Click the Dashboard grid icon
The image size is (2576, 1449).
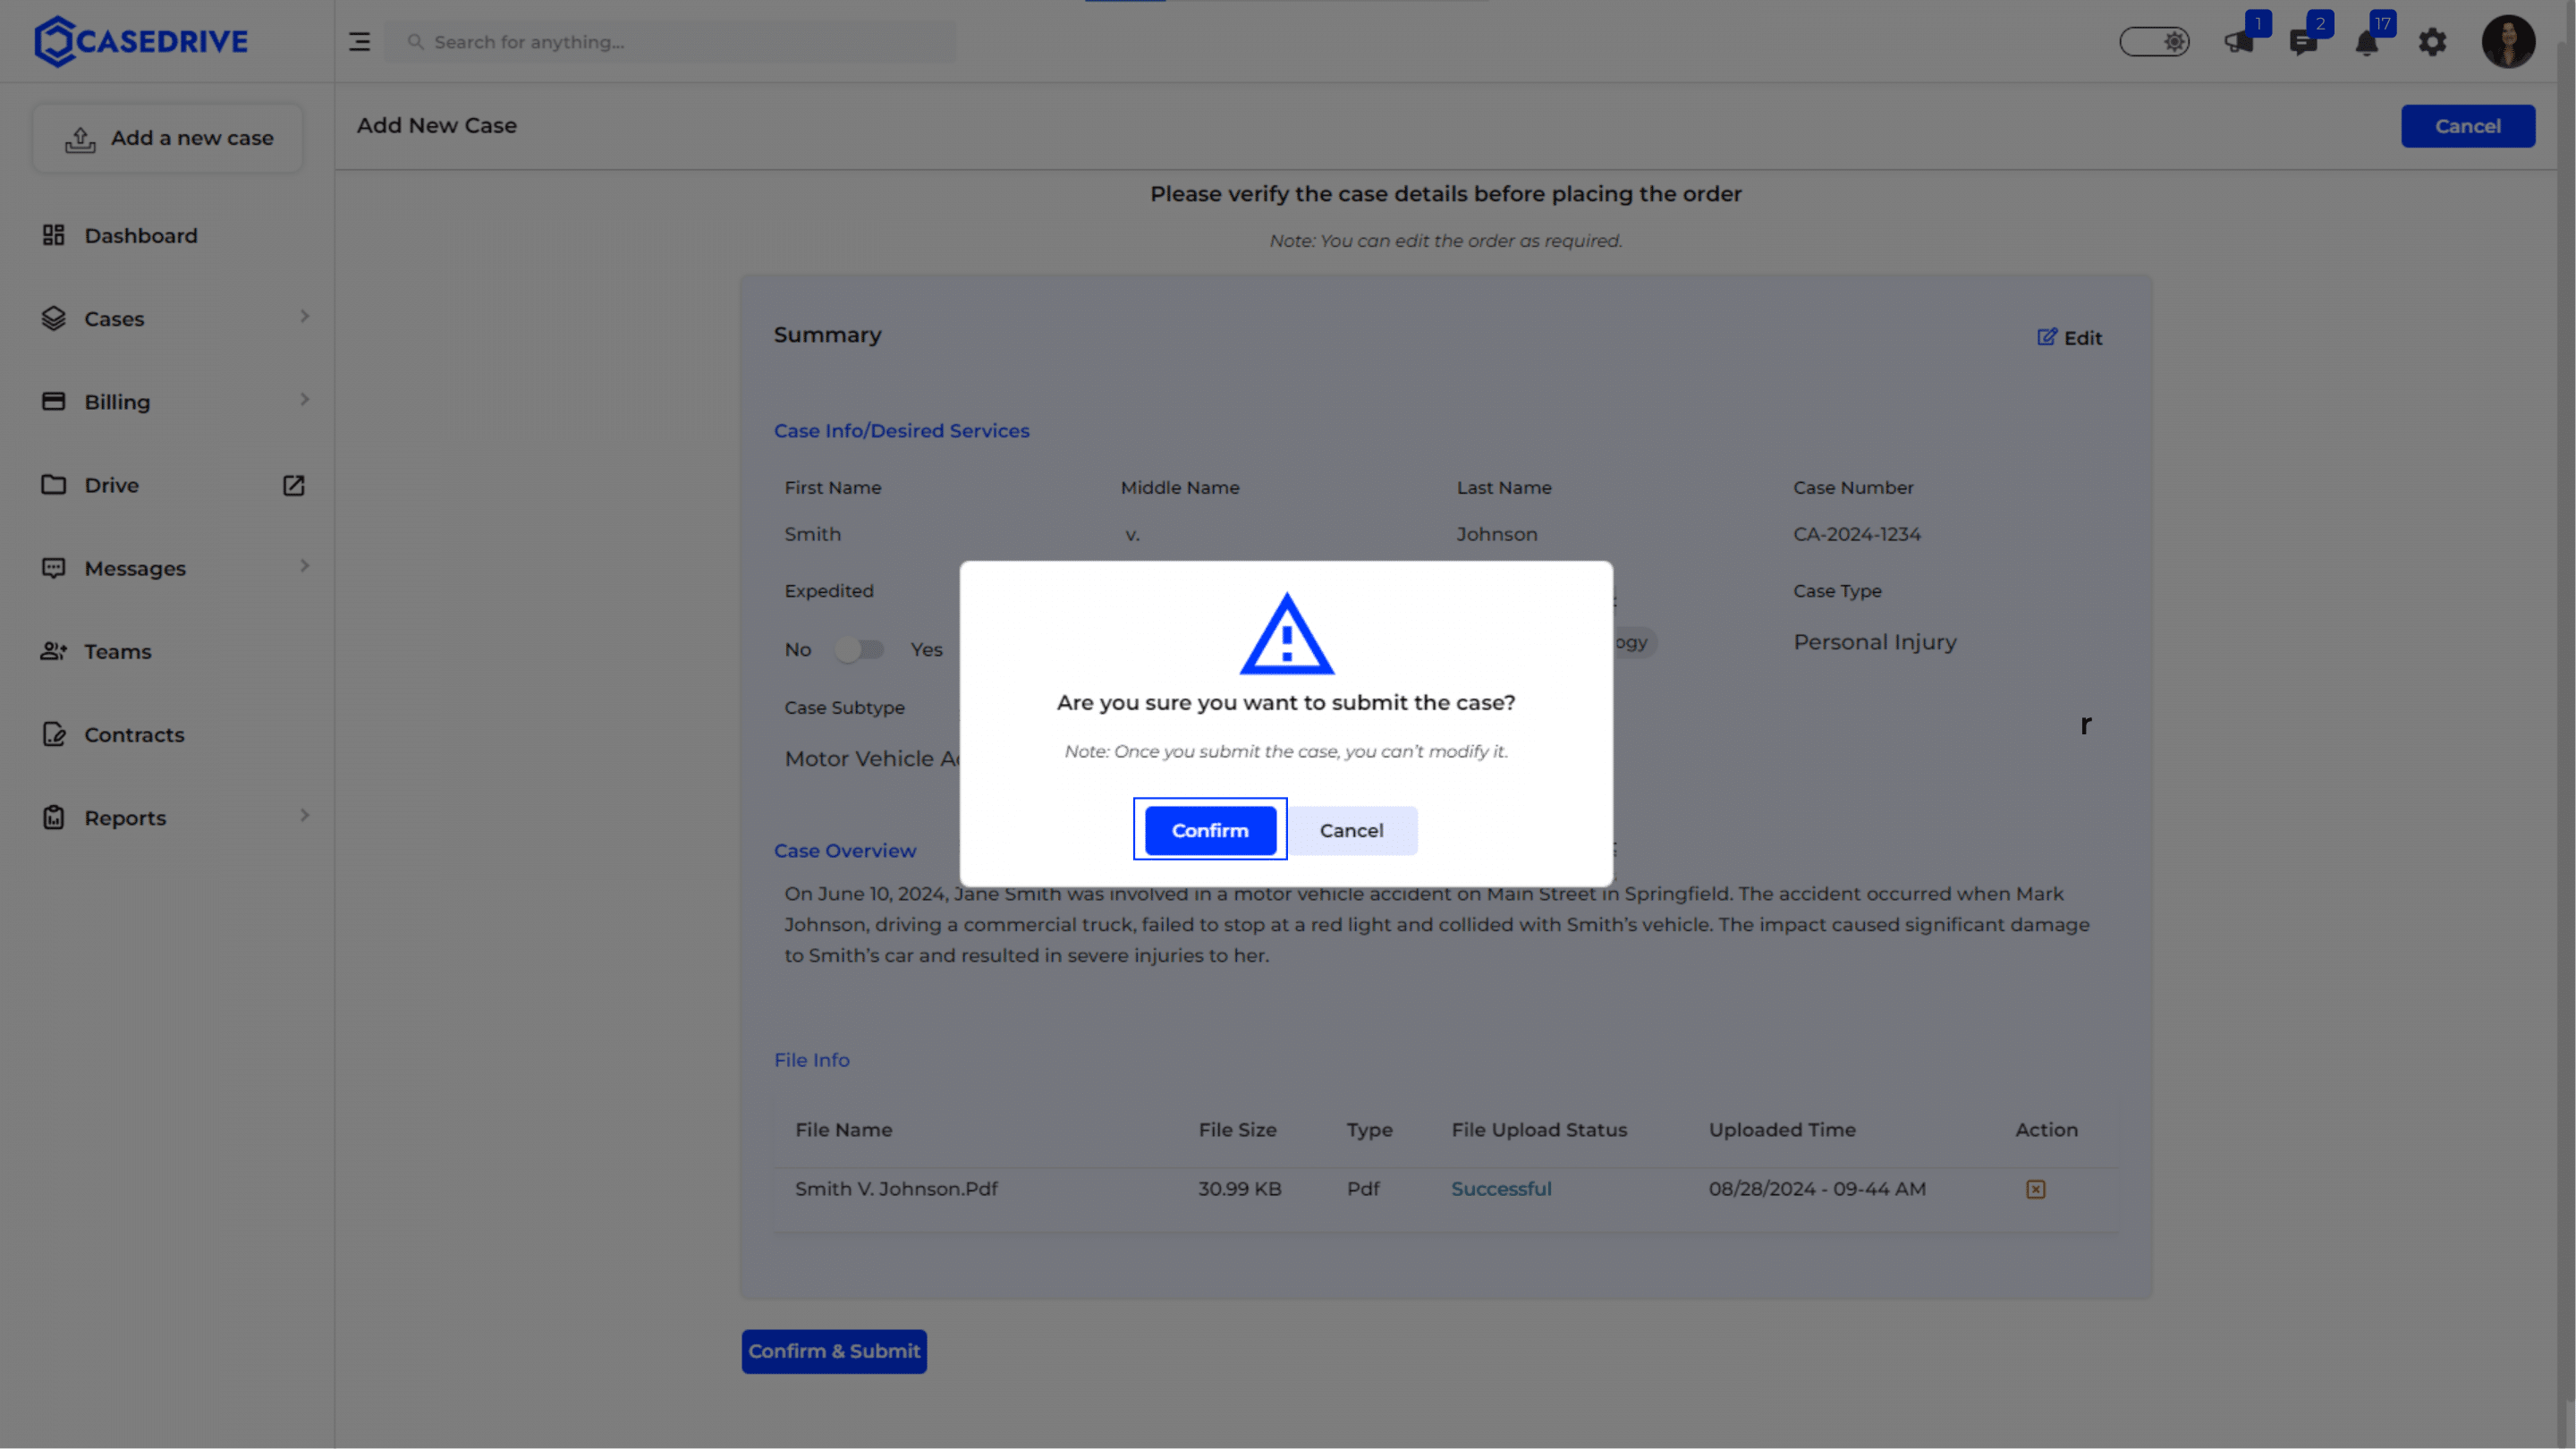click(x=53, y=235)
